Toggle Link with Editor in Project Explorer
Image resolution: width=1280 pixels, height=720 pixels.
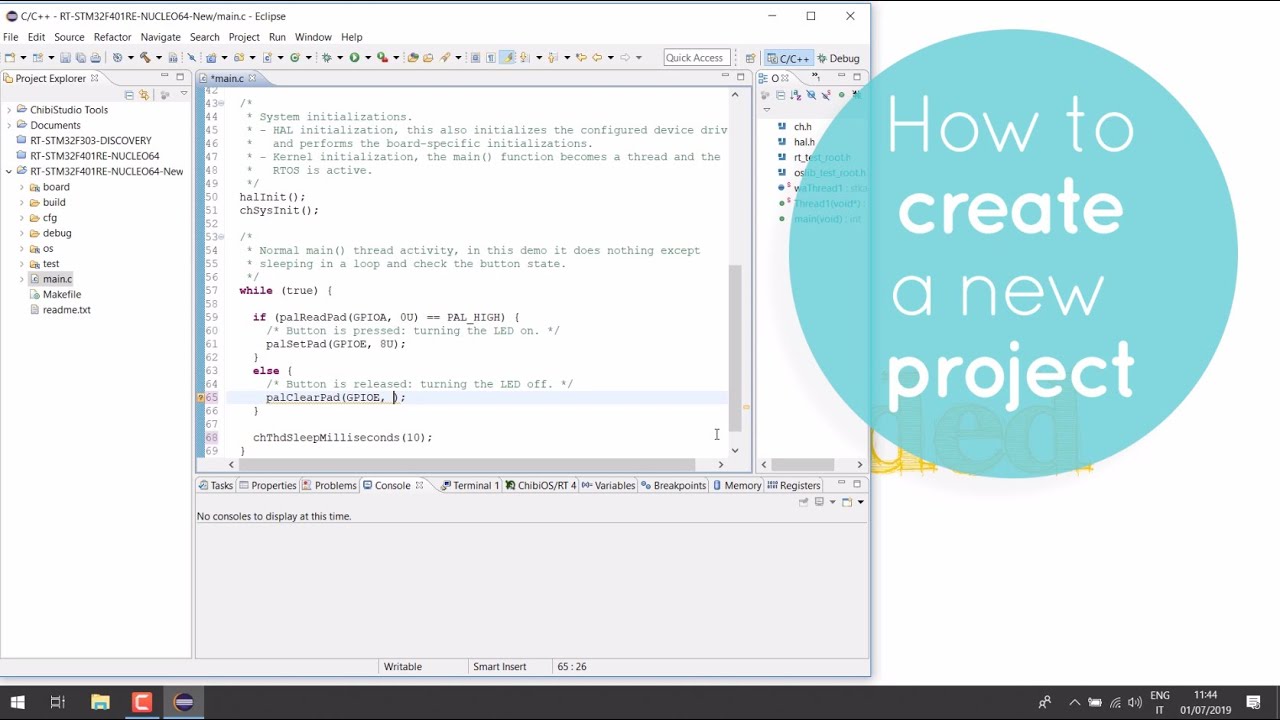tap(144, 94)
